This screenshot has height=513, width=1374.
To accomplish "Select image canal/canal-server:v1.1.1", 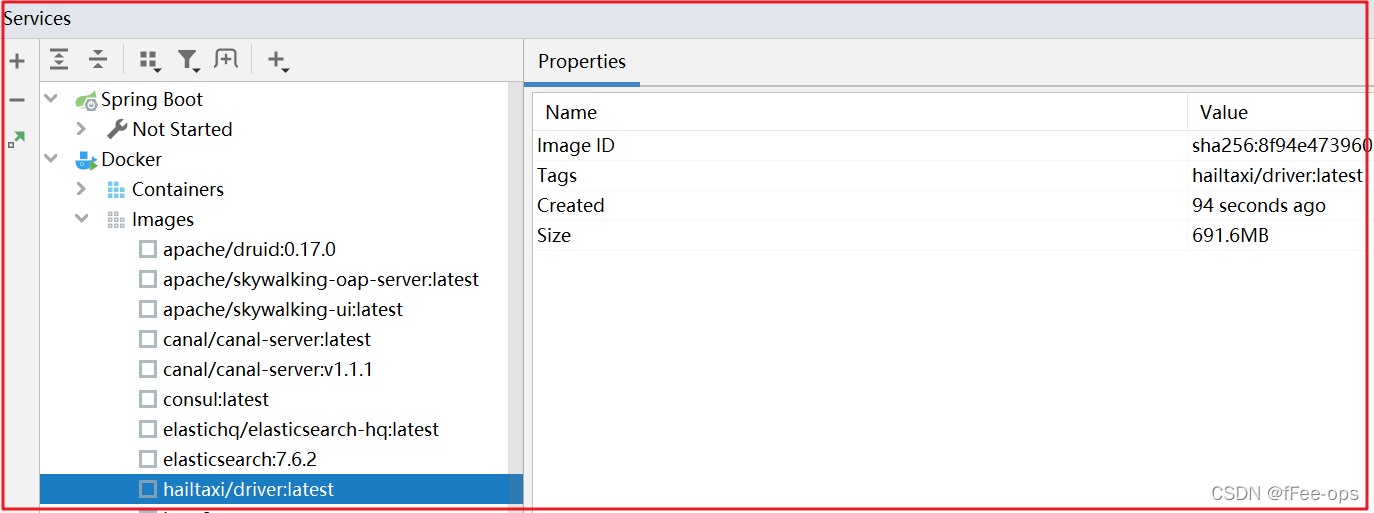I will (268, 369).
